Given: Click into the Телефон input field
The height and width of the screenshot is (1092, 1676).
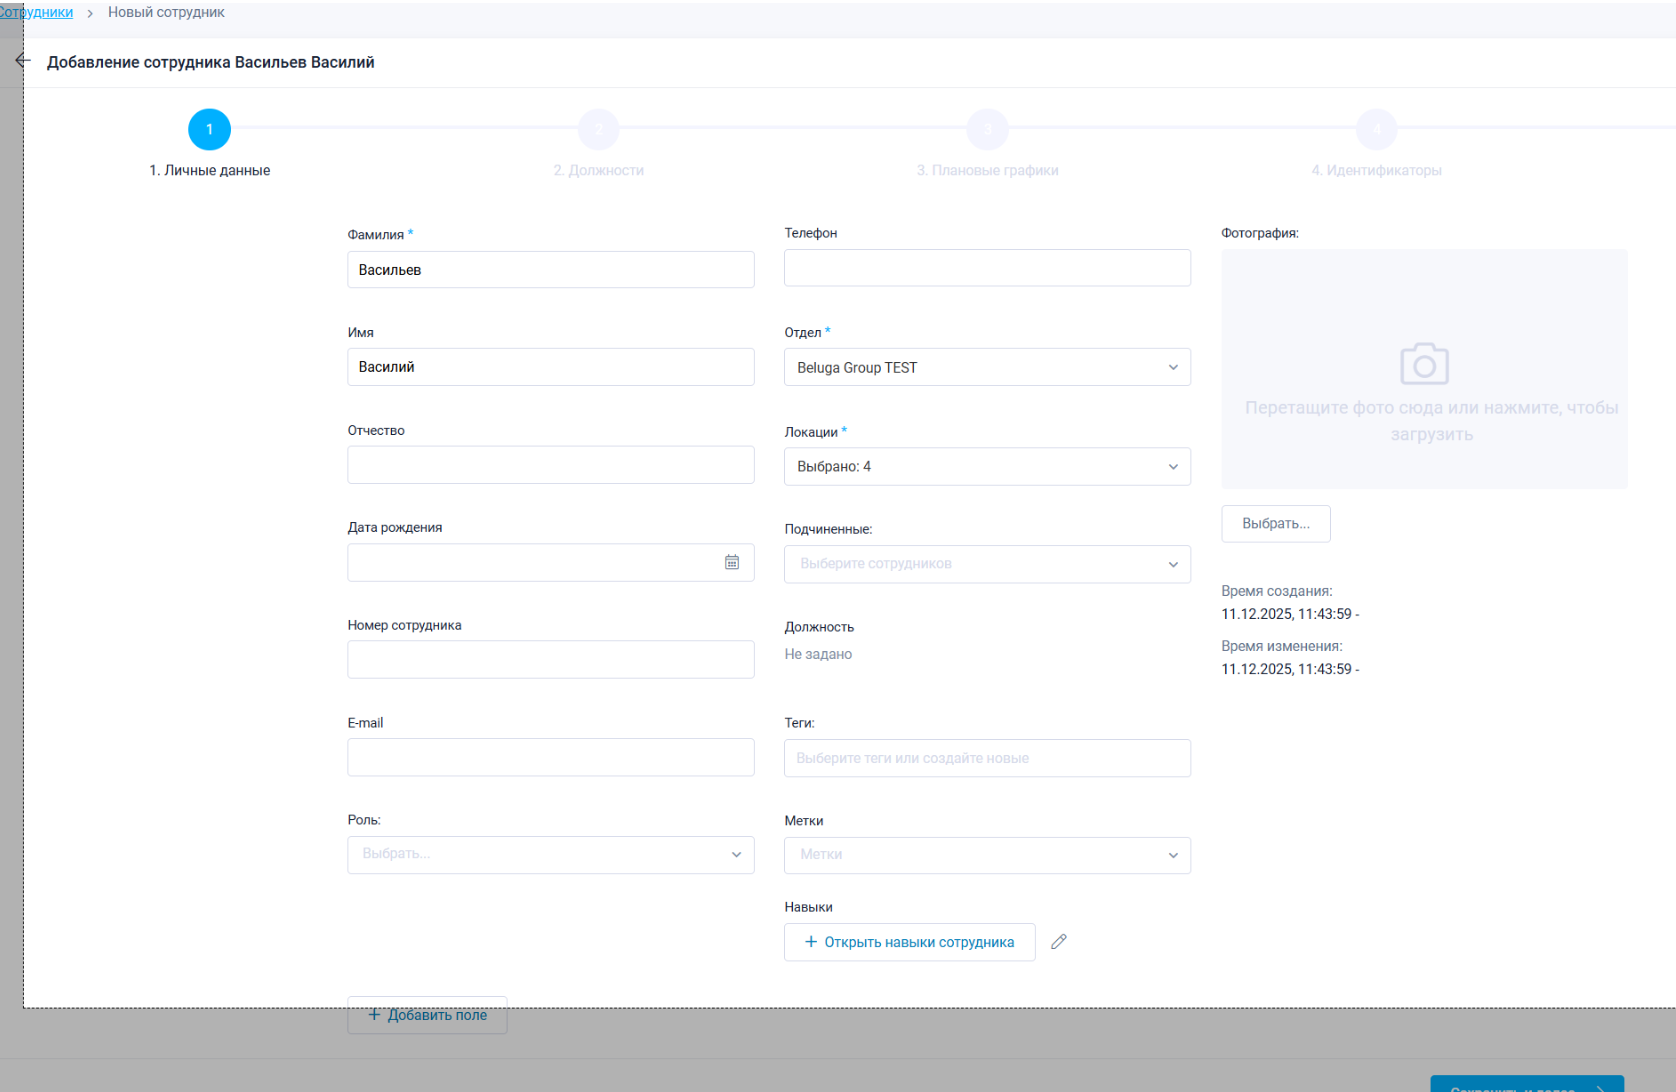Looking at the screenshot, I should coord(987,268).
